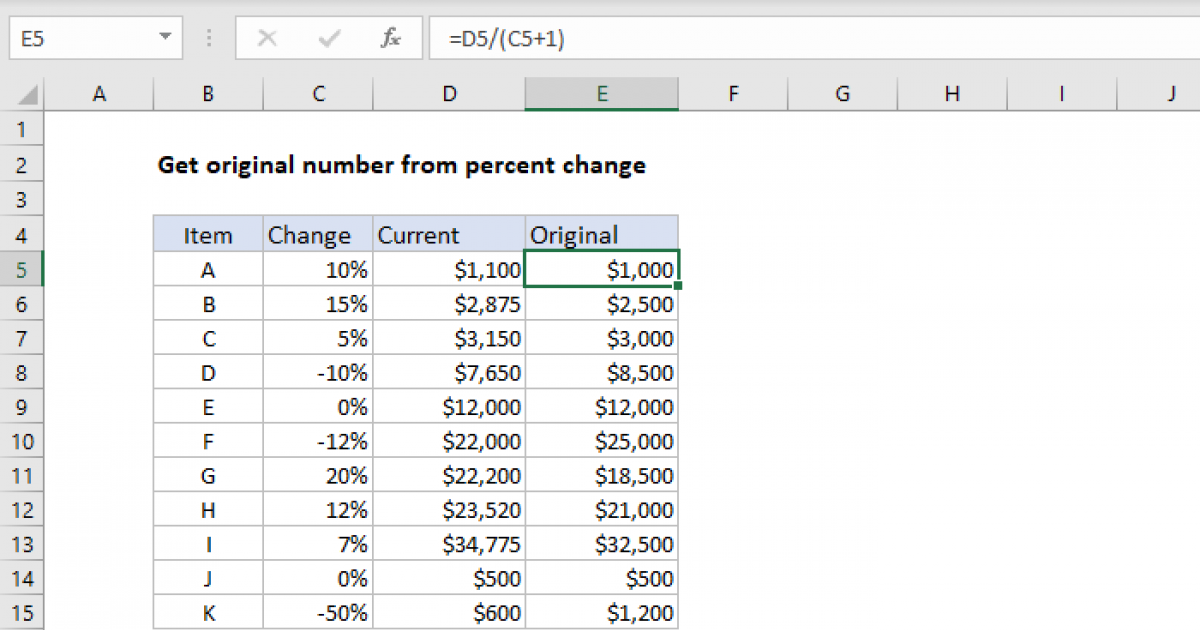Click the Enter checkmark icon in formula bar

pos(328,39)
